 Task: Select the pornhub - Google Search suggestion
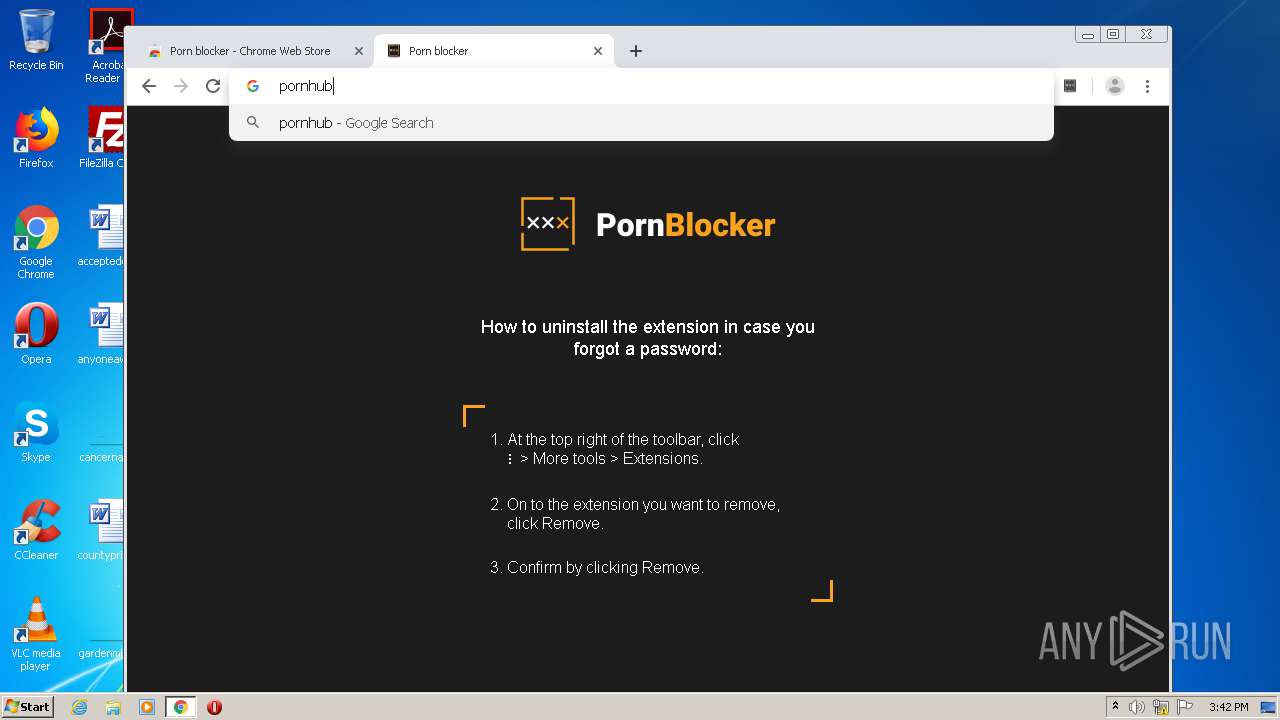641,123
